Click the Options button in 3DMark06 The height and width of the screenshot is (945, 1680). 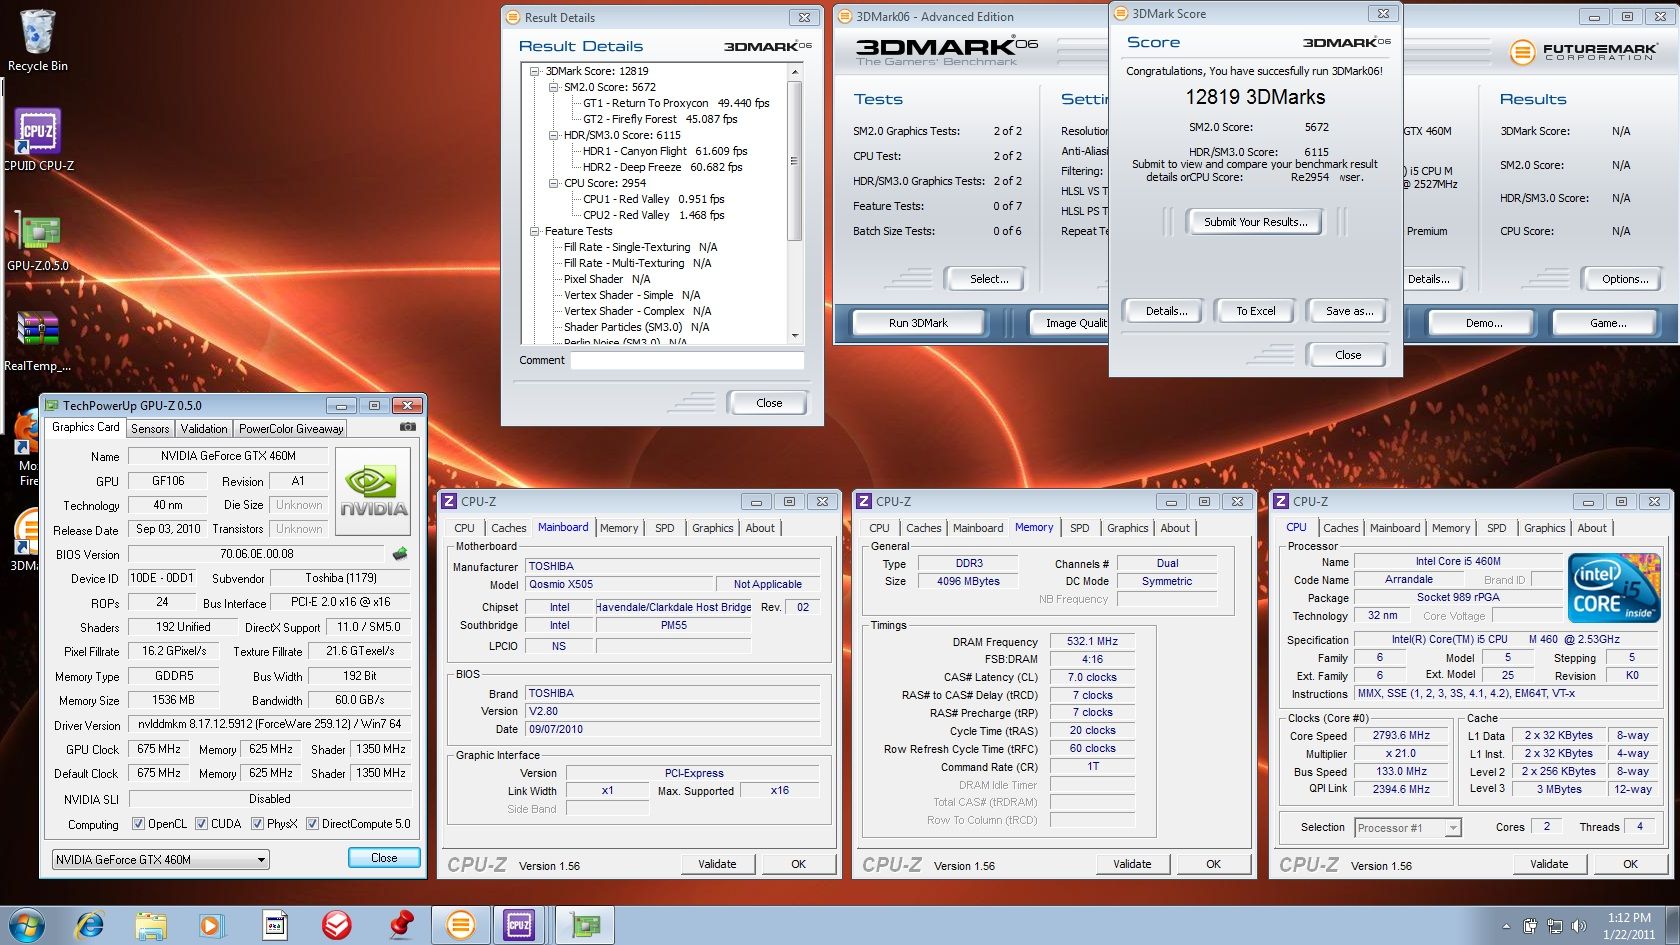tap(1625, 279)
